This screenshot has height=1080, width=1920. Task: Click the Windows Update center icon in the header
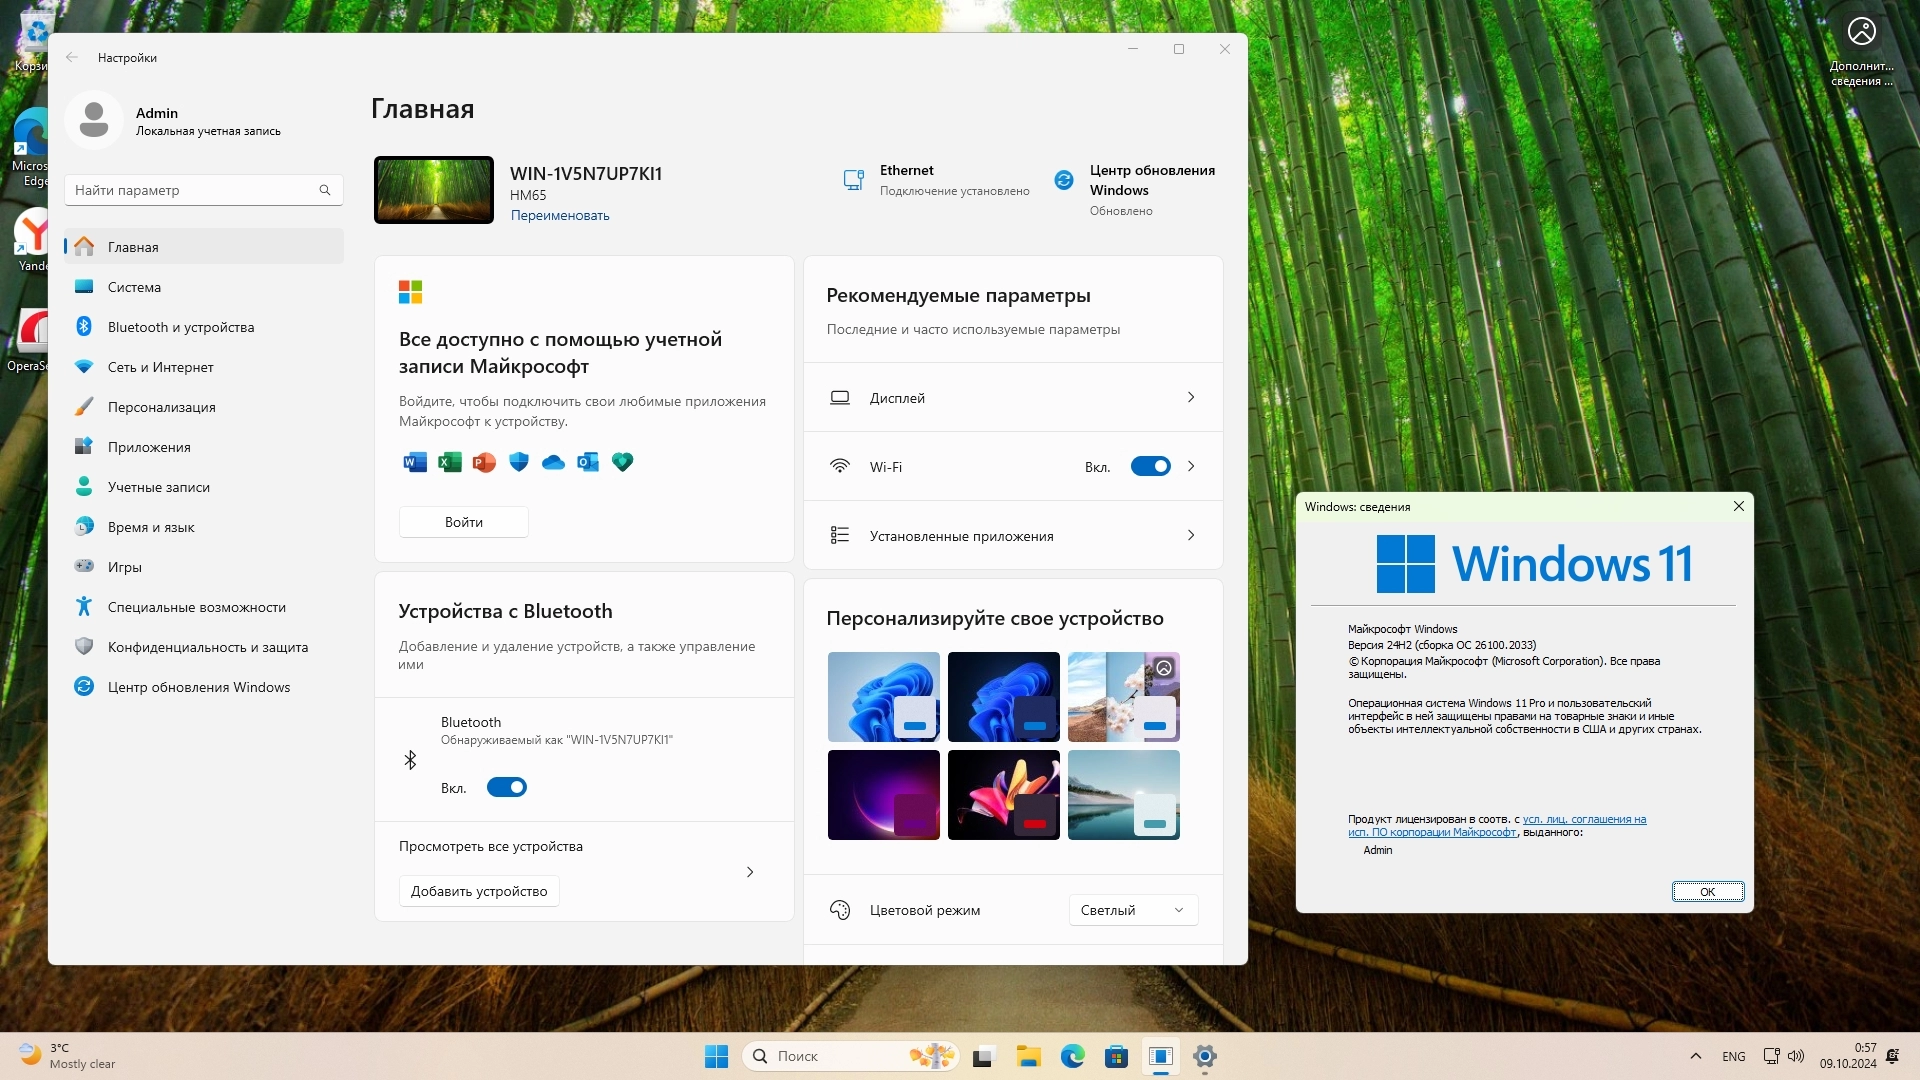click(1064, 180)
